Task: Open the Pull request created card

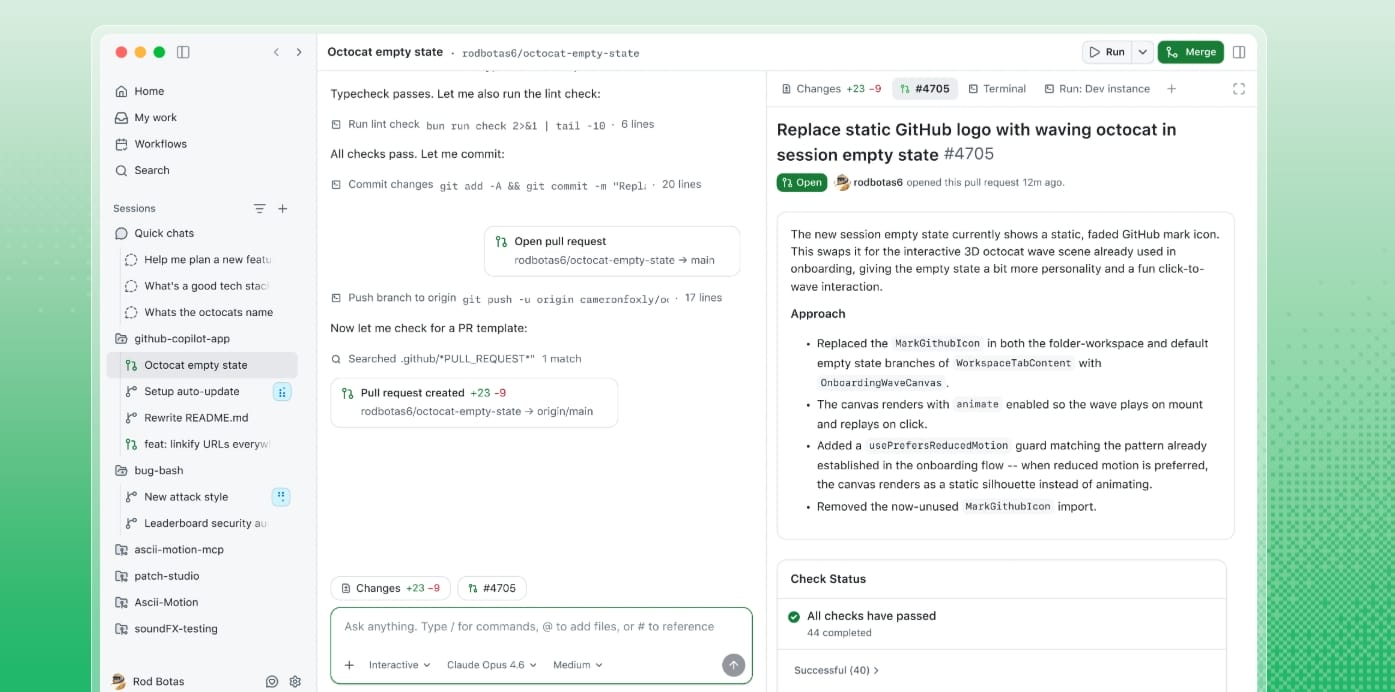Action: [x=474, y=402]
